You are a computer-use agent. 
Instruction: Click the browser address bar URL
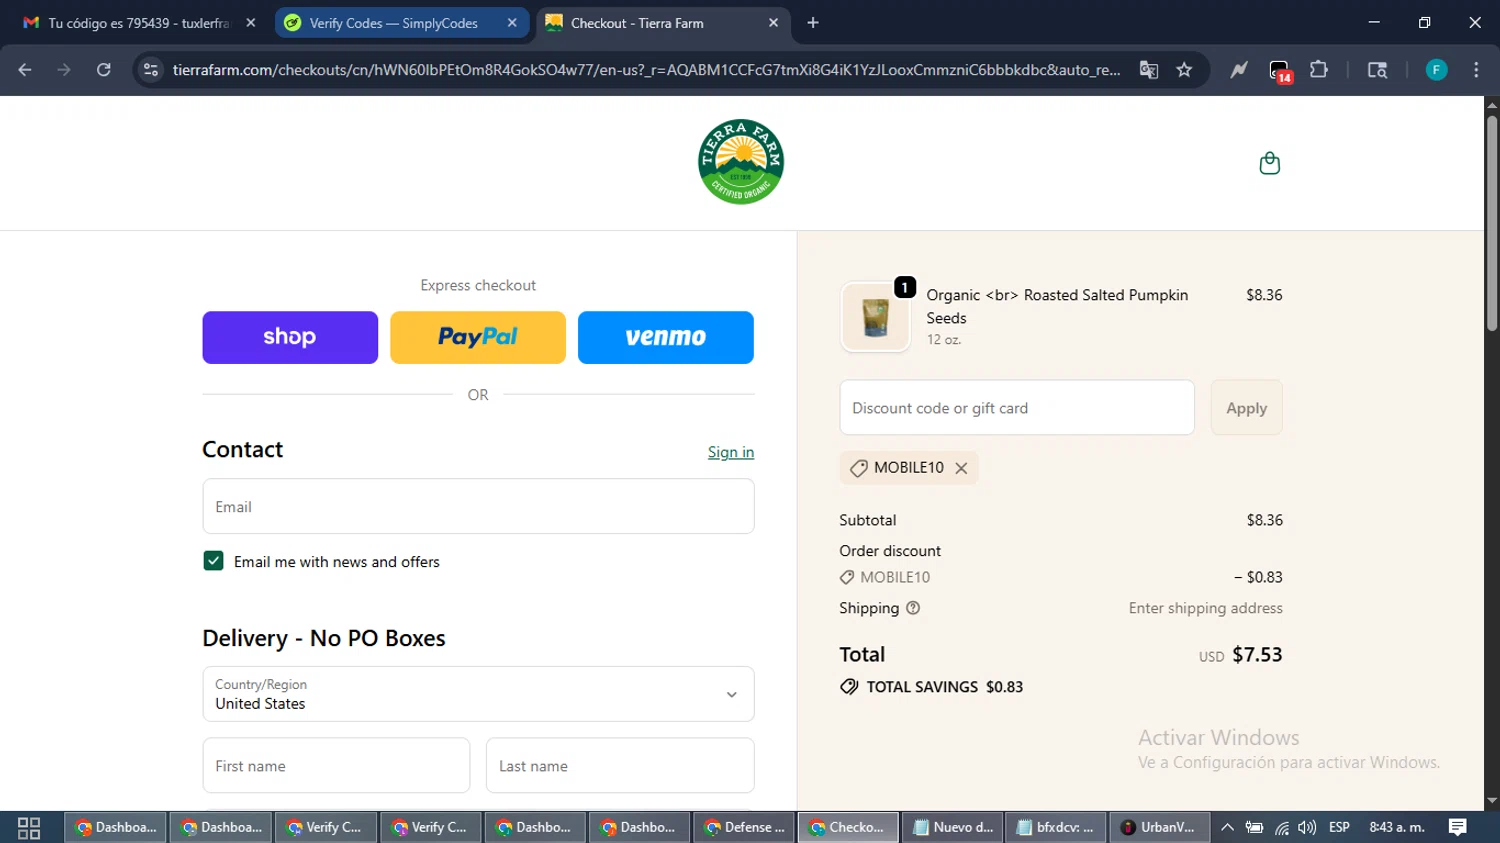646,70
